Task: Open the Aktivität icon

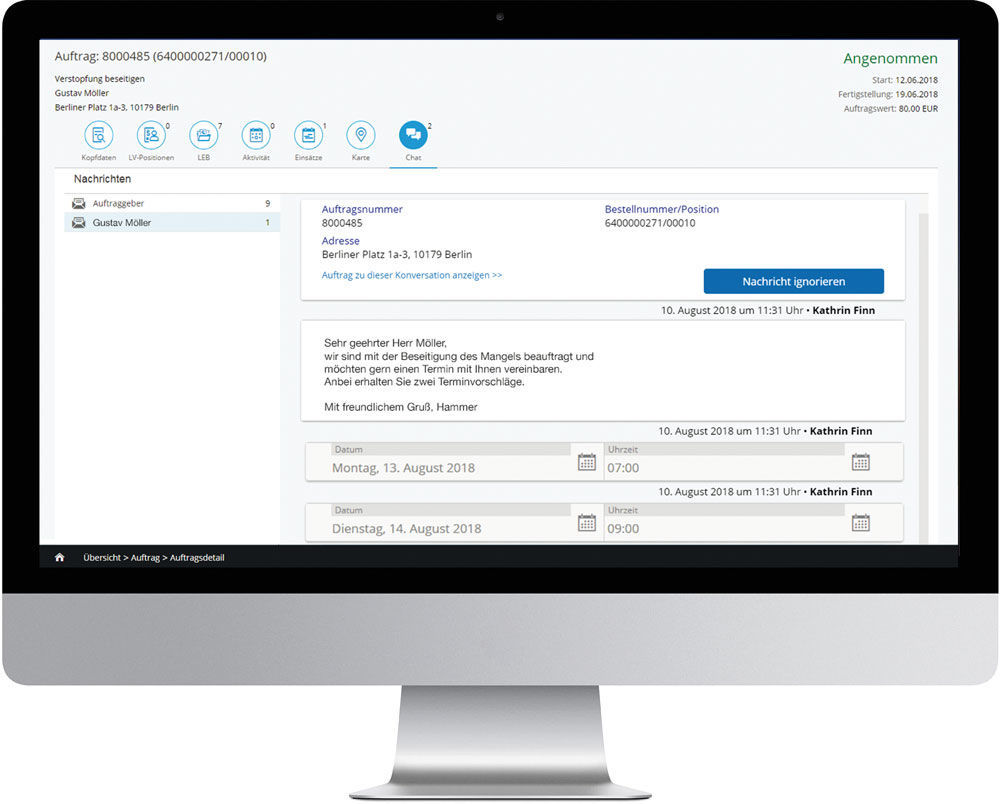Action: [x=257, y=135]
